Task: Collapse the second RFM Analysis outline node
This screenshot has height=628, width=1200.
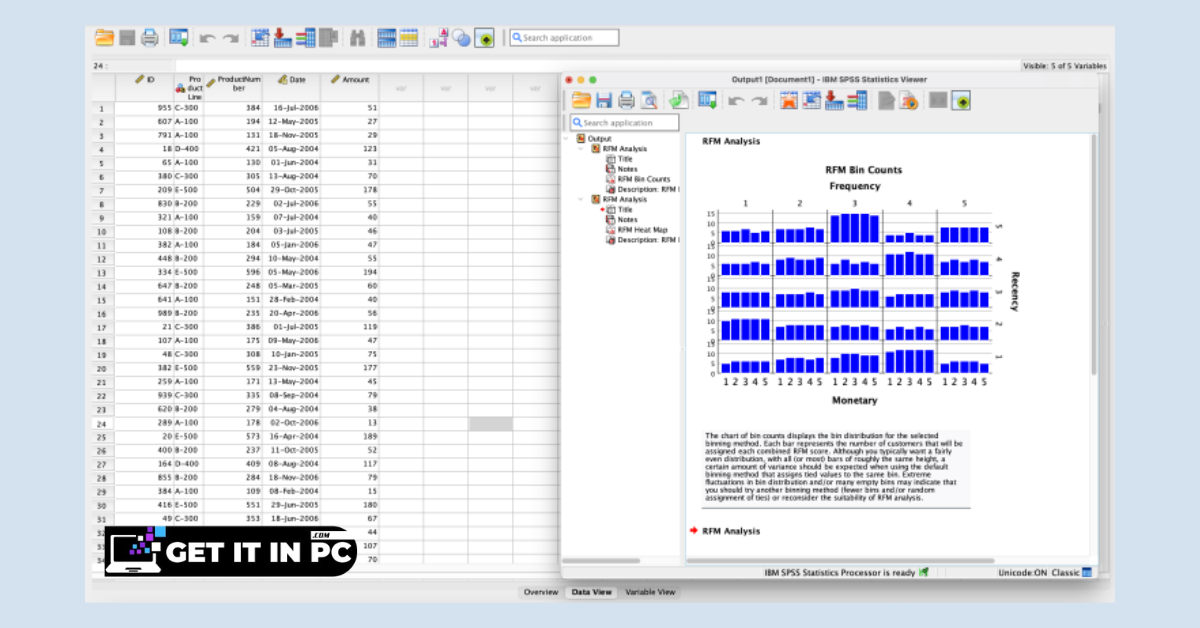Action: [x=580, y=199]
